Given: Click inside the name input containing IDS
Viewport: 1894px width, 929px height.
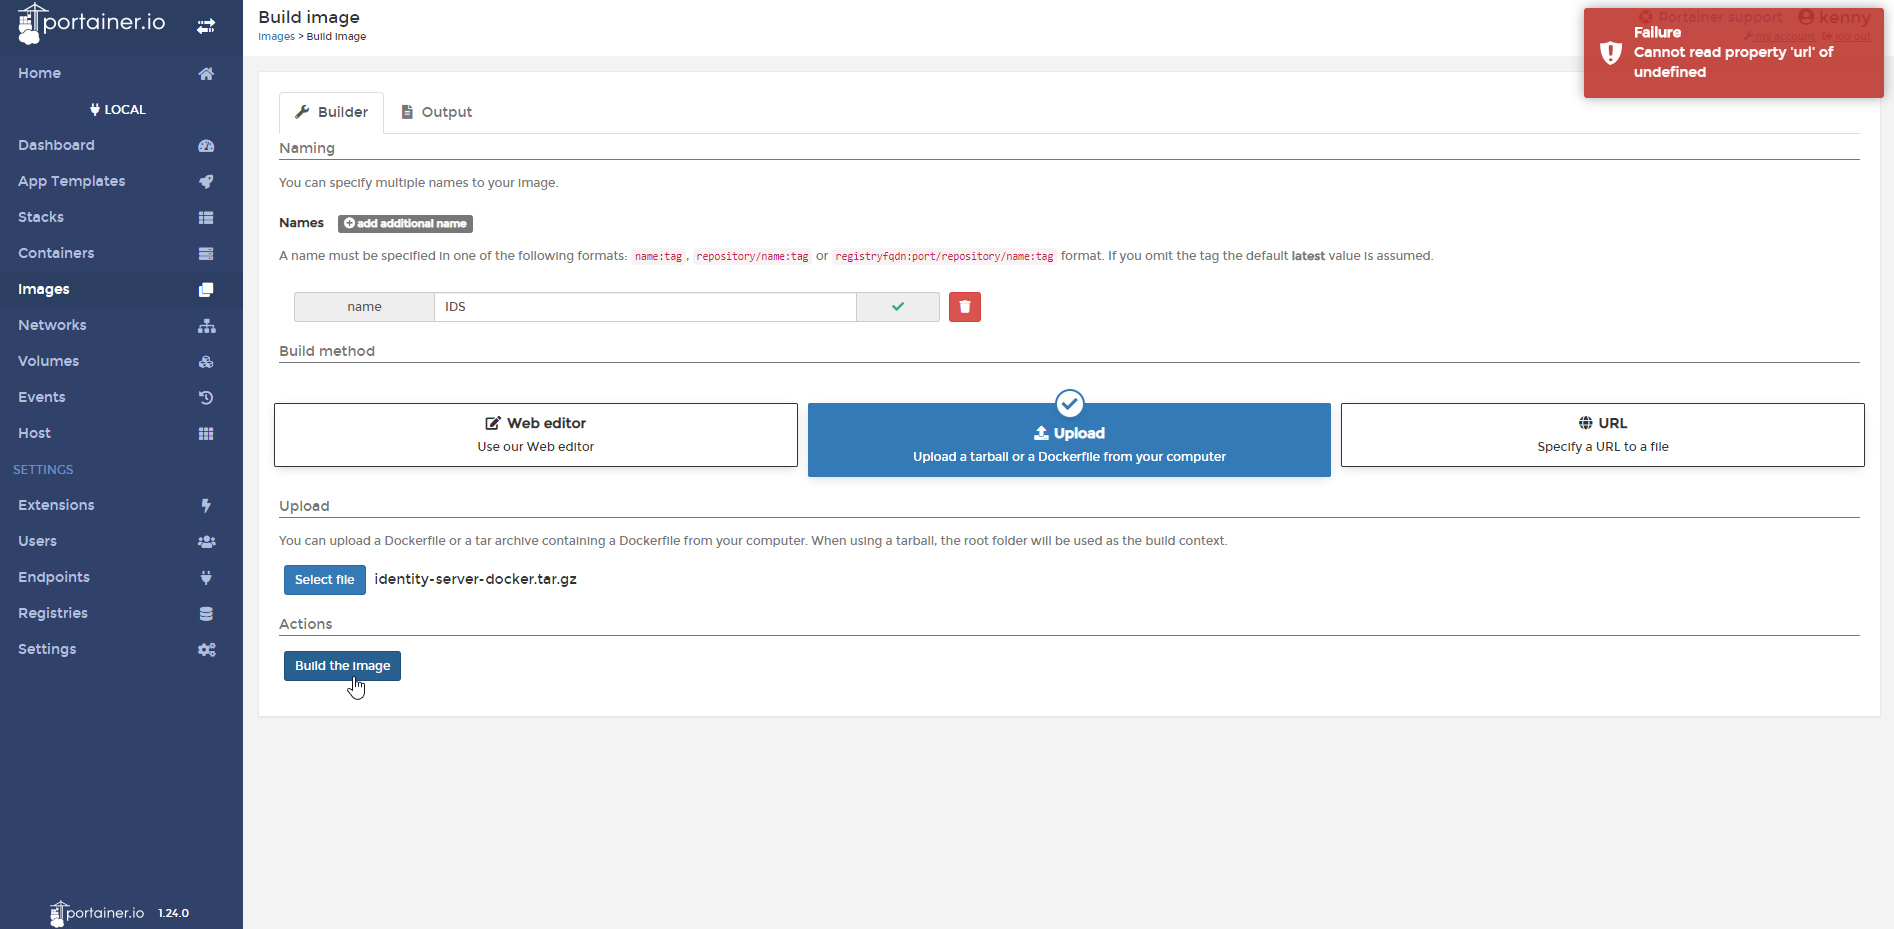Looking at the screenshot, I should (645, 306).
